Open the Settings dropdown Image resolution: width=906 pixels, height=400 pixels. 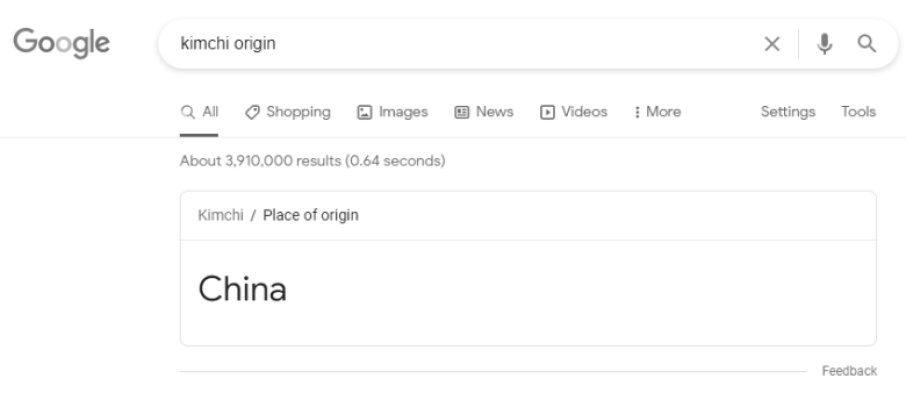tap(788, 112)
